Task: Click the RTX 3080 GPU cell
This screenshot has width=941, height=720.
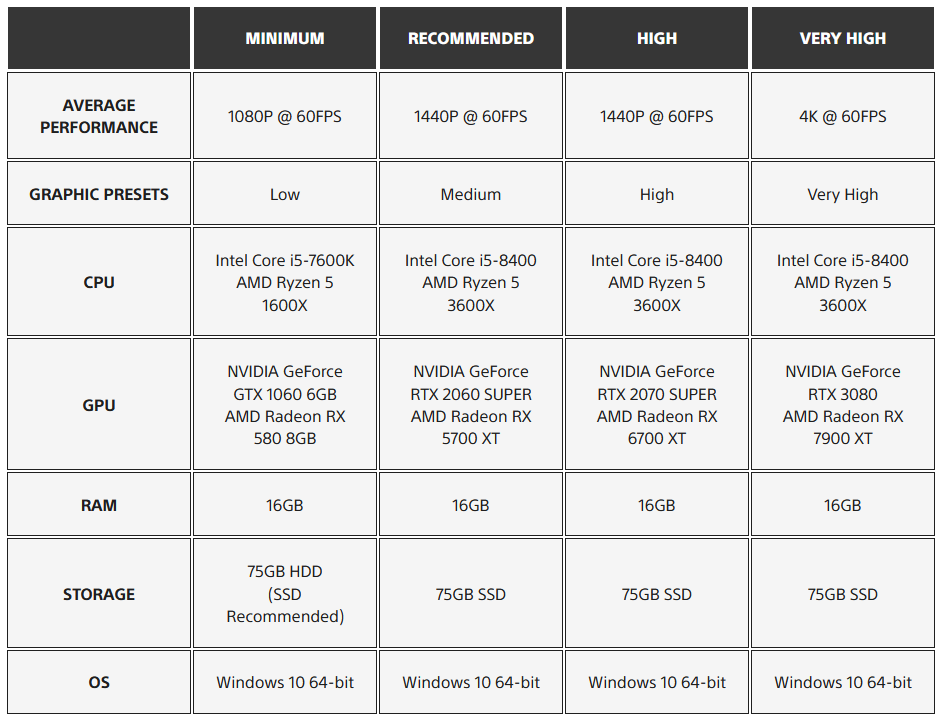Action: [843, 405]
